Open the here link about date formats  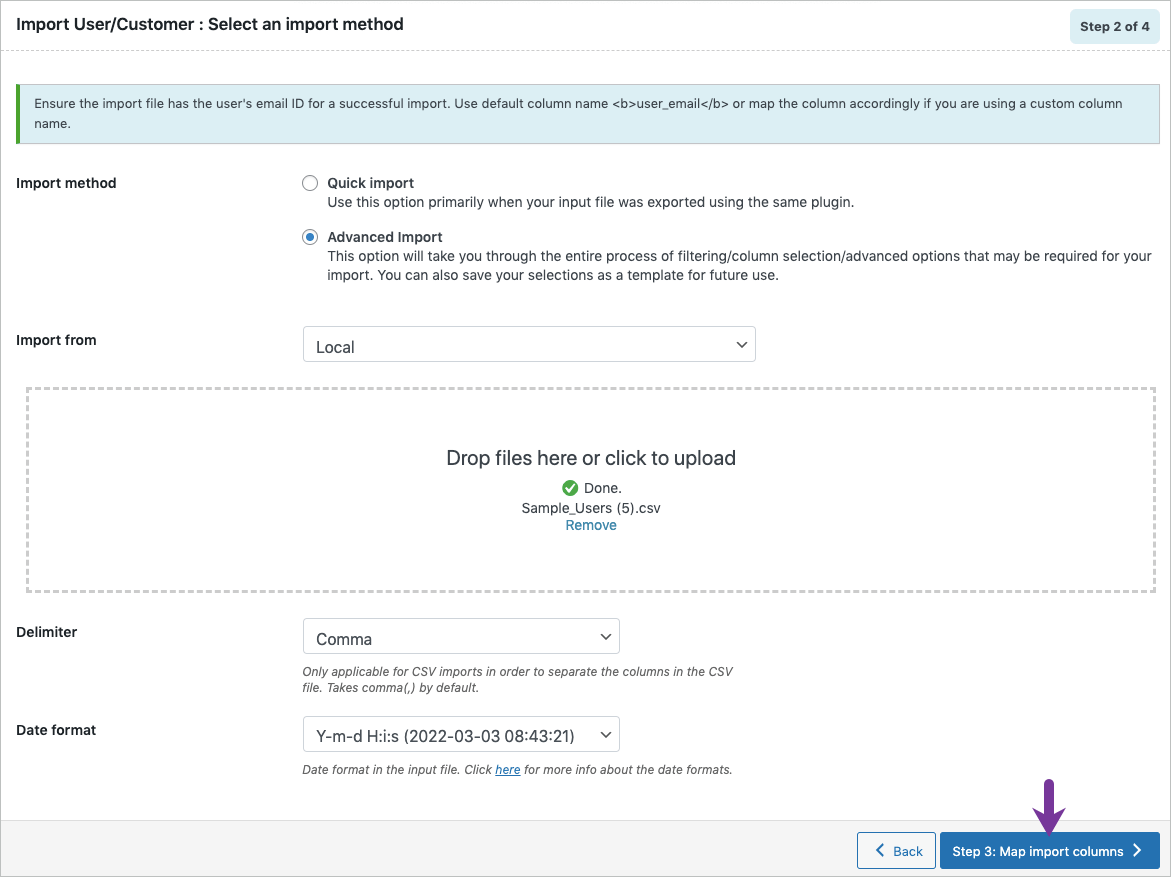(x=507, y=769)
